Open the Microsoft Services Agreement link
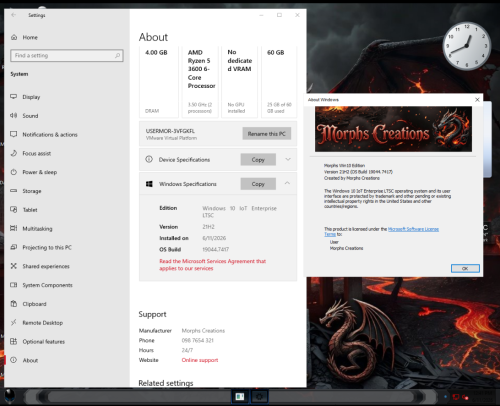 point(212,265)
